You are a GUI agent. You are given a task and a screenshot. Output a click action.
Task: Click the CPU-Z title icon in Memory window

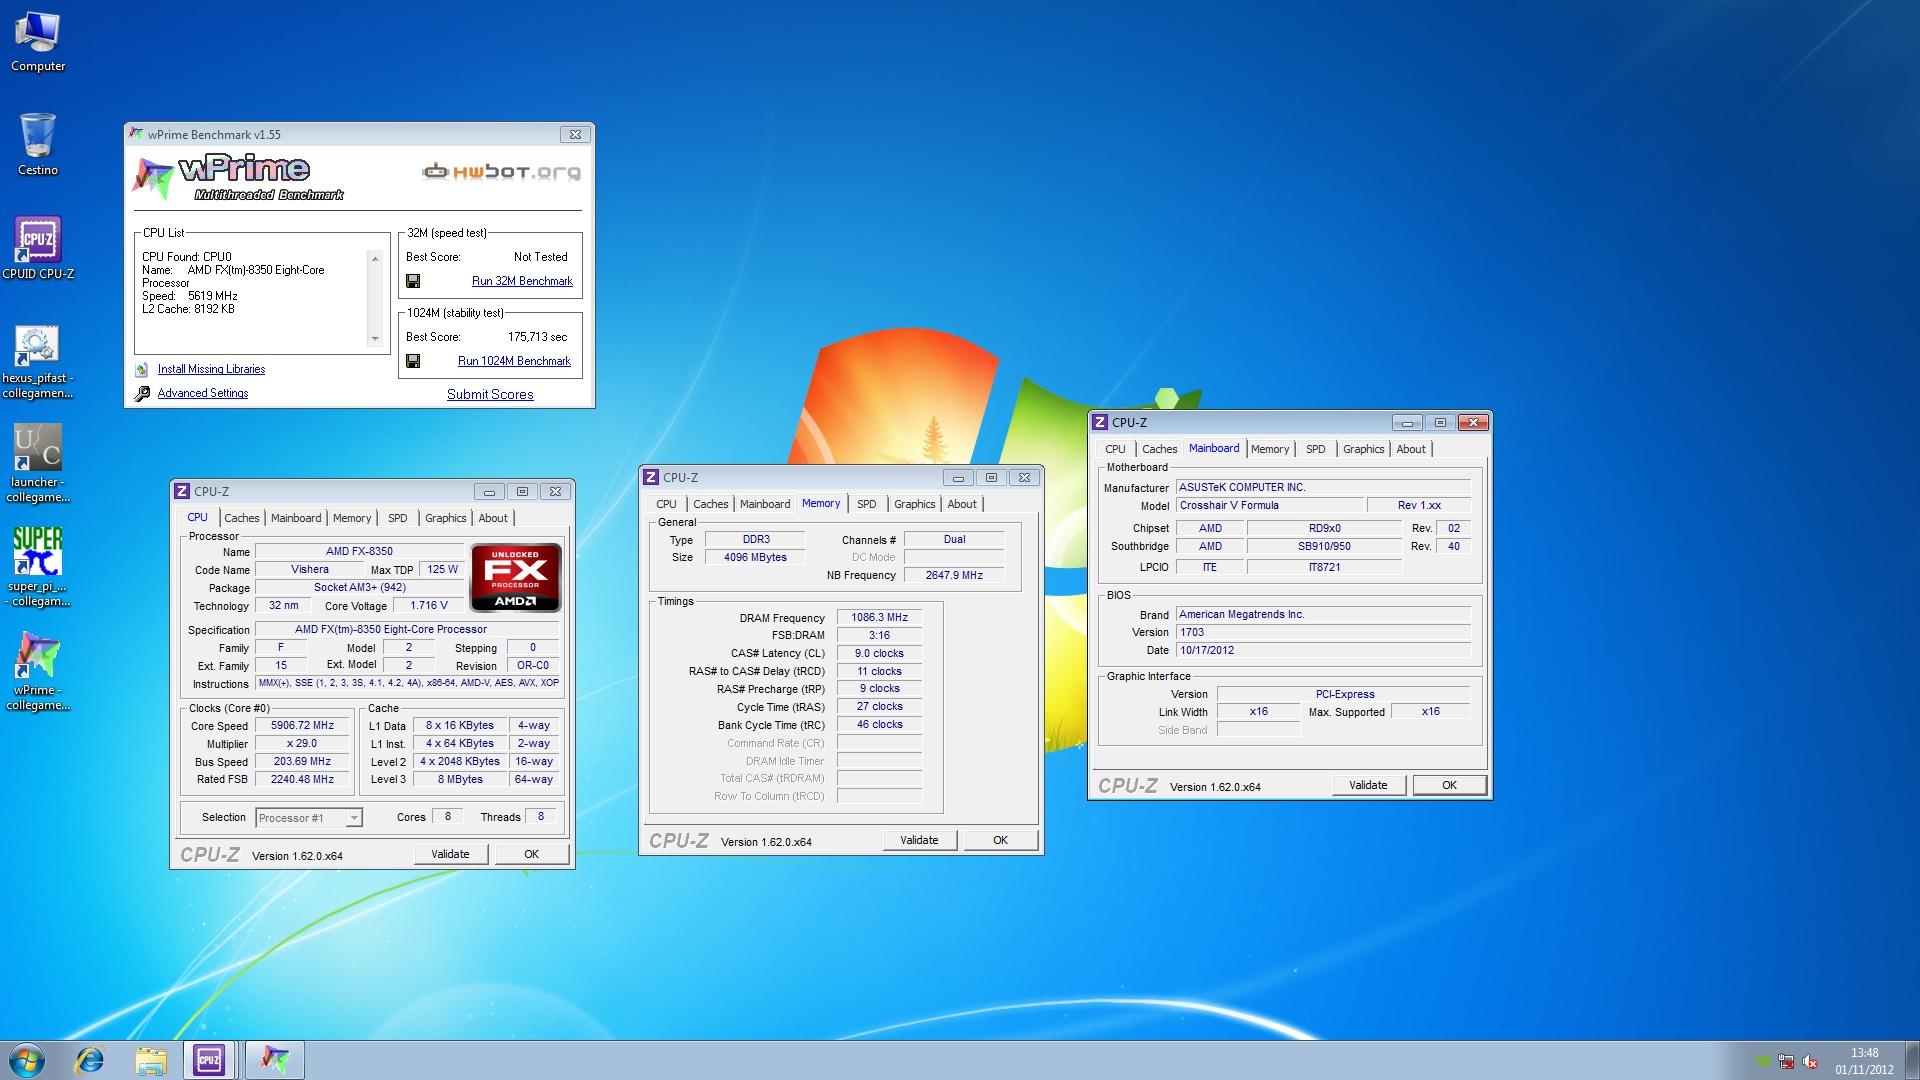point(651,477)
